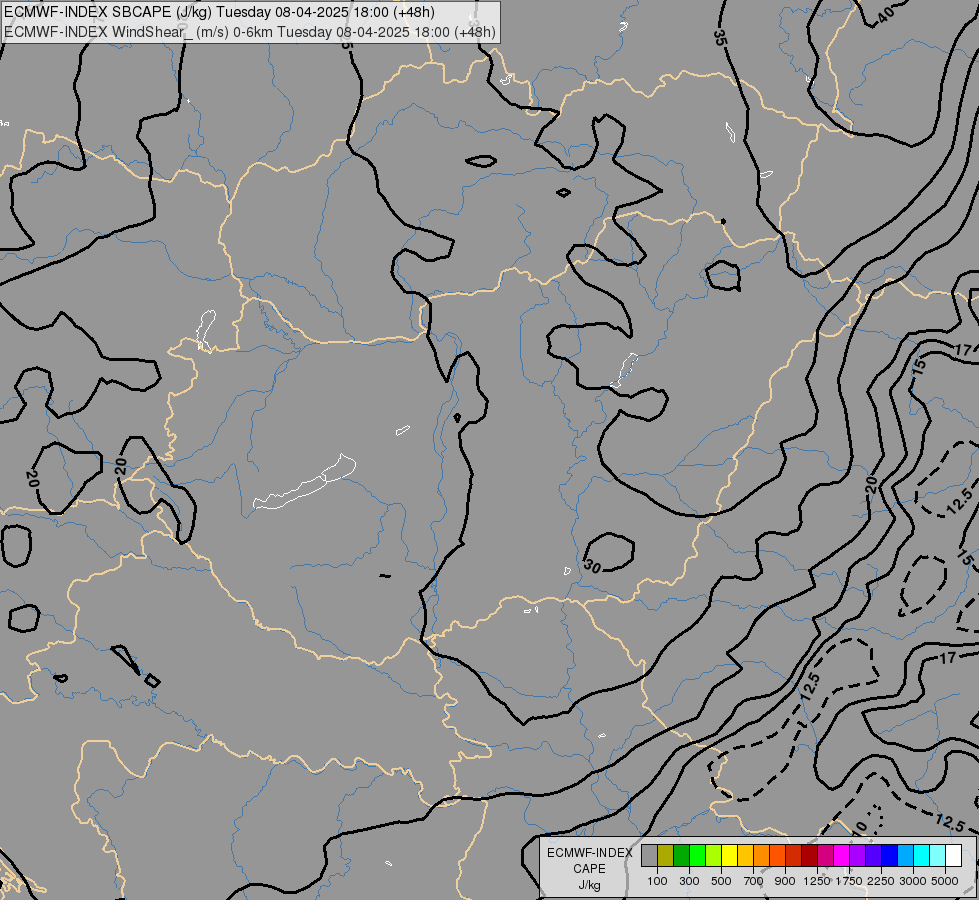
Task: Select the olive swatch in the CAPE legend
Action: (666, 856)
